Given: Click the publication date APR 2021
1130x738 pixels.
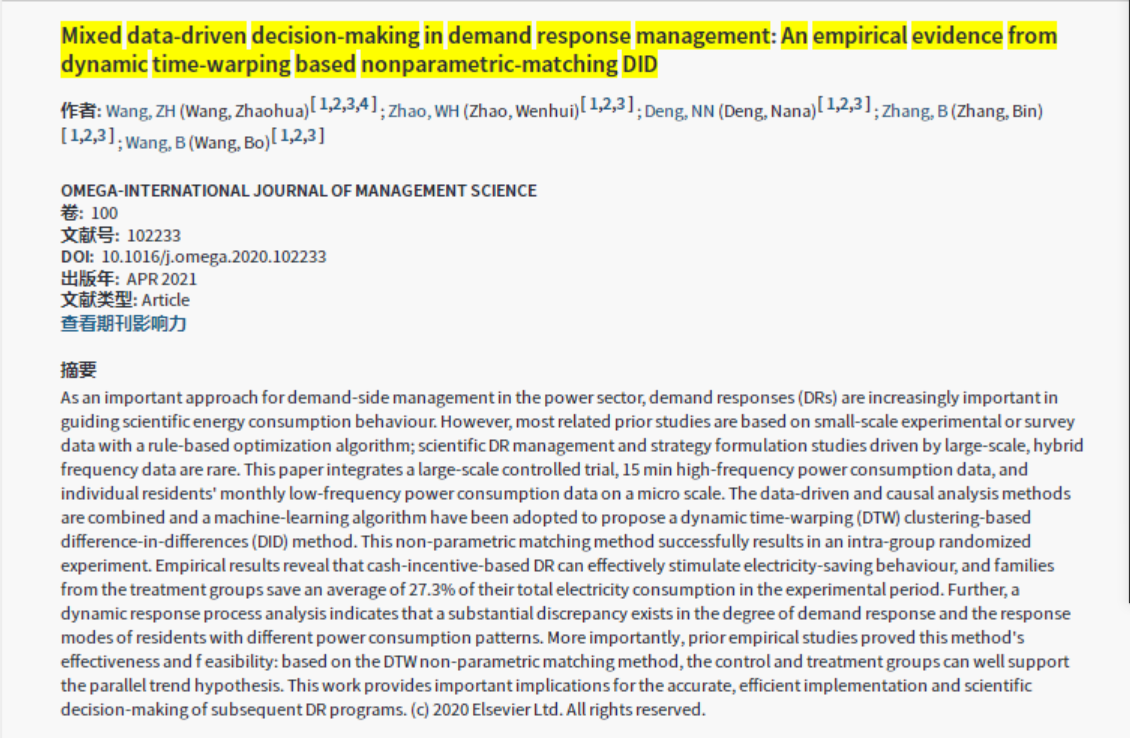Looking at the screenshot, I should [x=161, y=279].
